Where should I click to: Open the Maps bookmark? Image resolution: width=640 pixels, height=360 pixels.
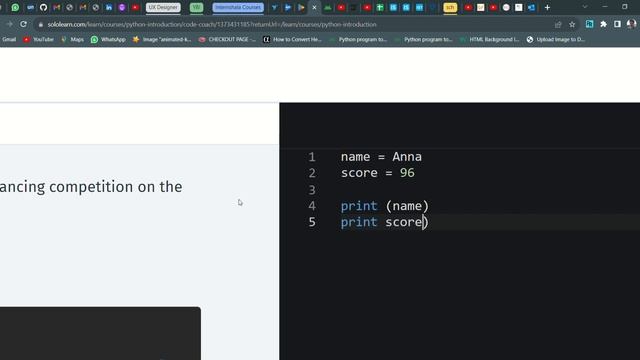coord(73,39)
